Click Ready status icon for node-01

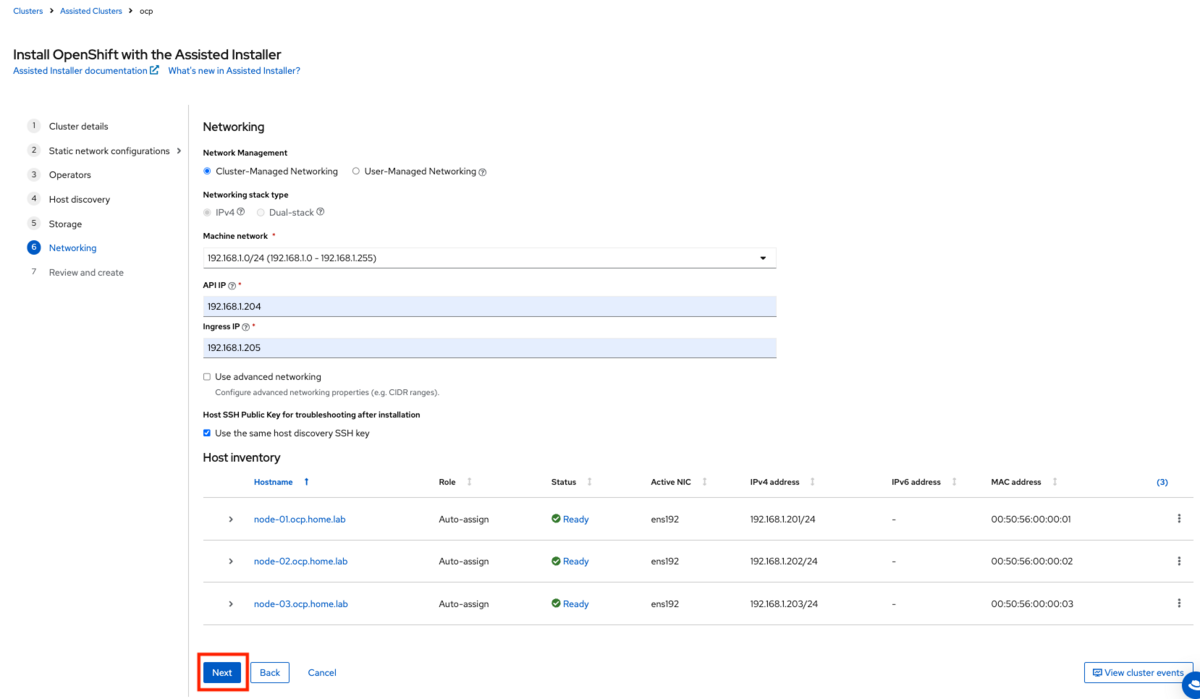coord(556,519)
